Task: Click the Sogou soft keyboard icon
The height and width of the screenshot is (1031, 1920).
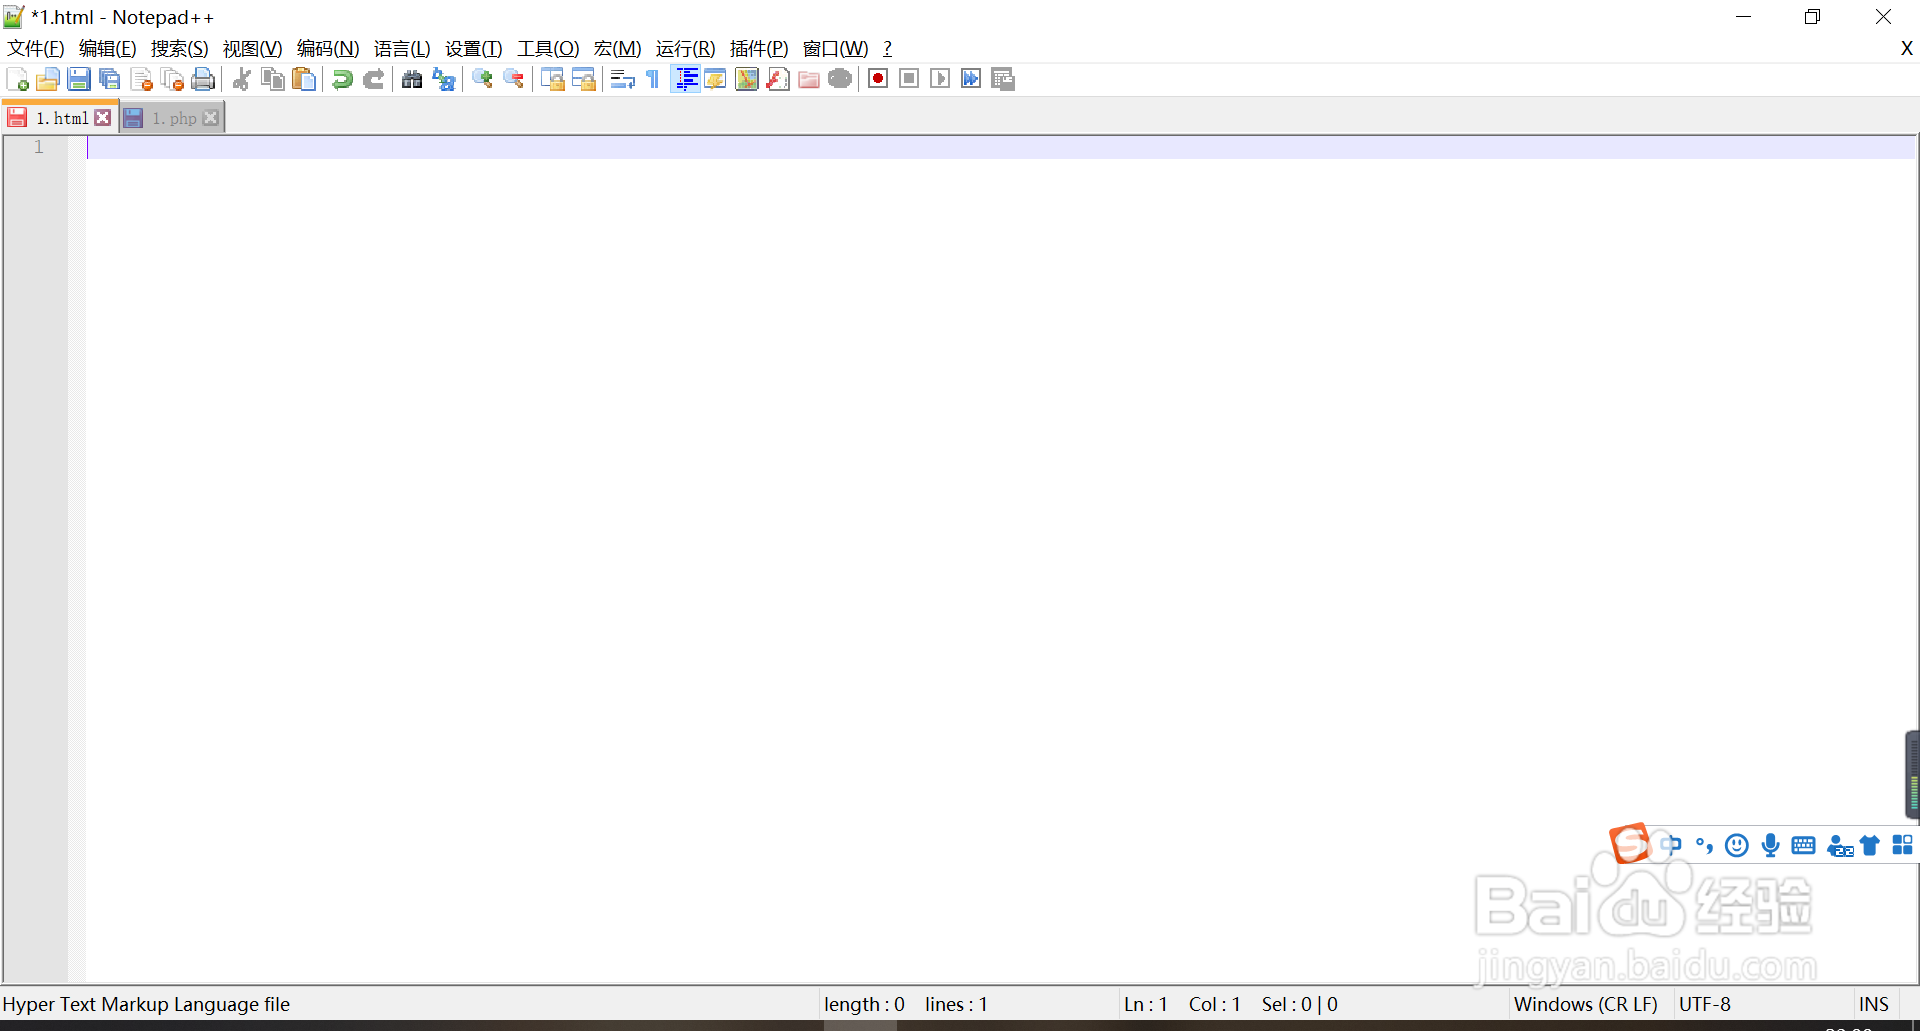Action: 1804,845
